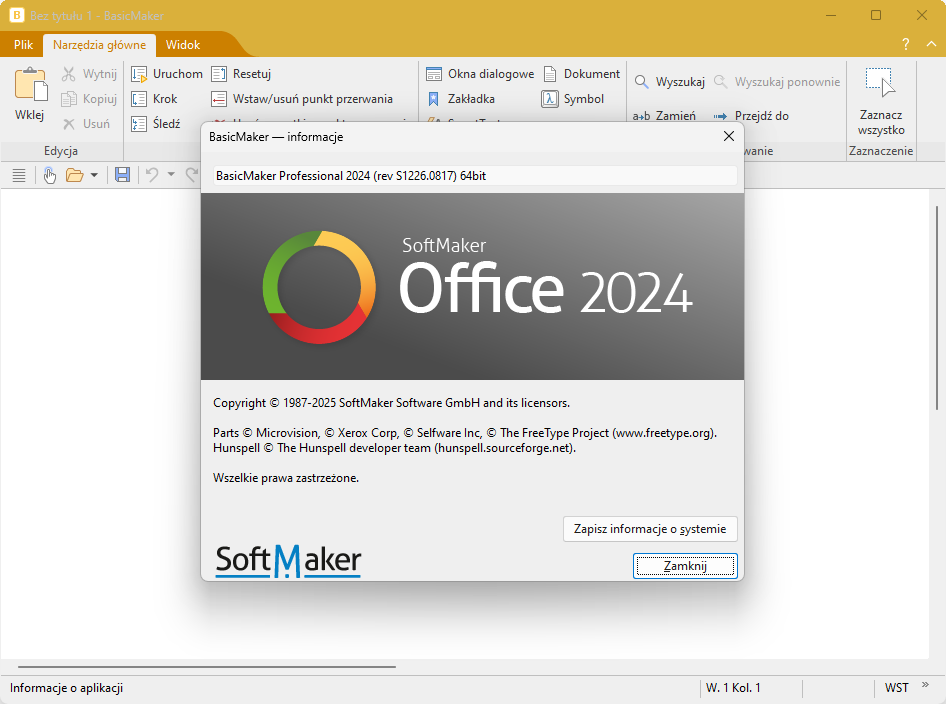The width and height of the screenshot is (946, 704).
Task: Click the open folder icon
Action: (74, 176)
